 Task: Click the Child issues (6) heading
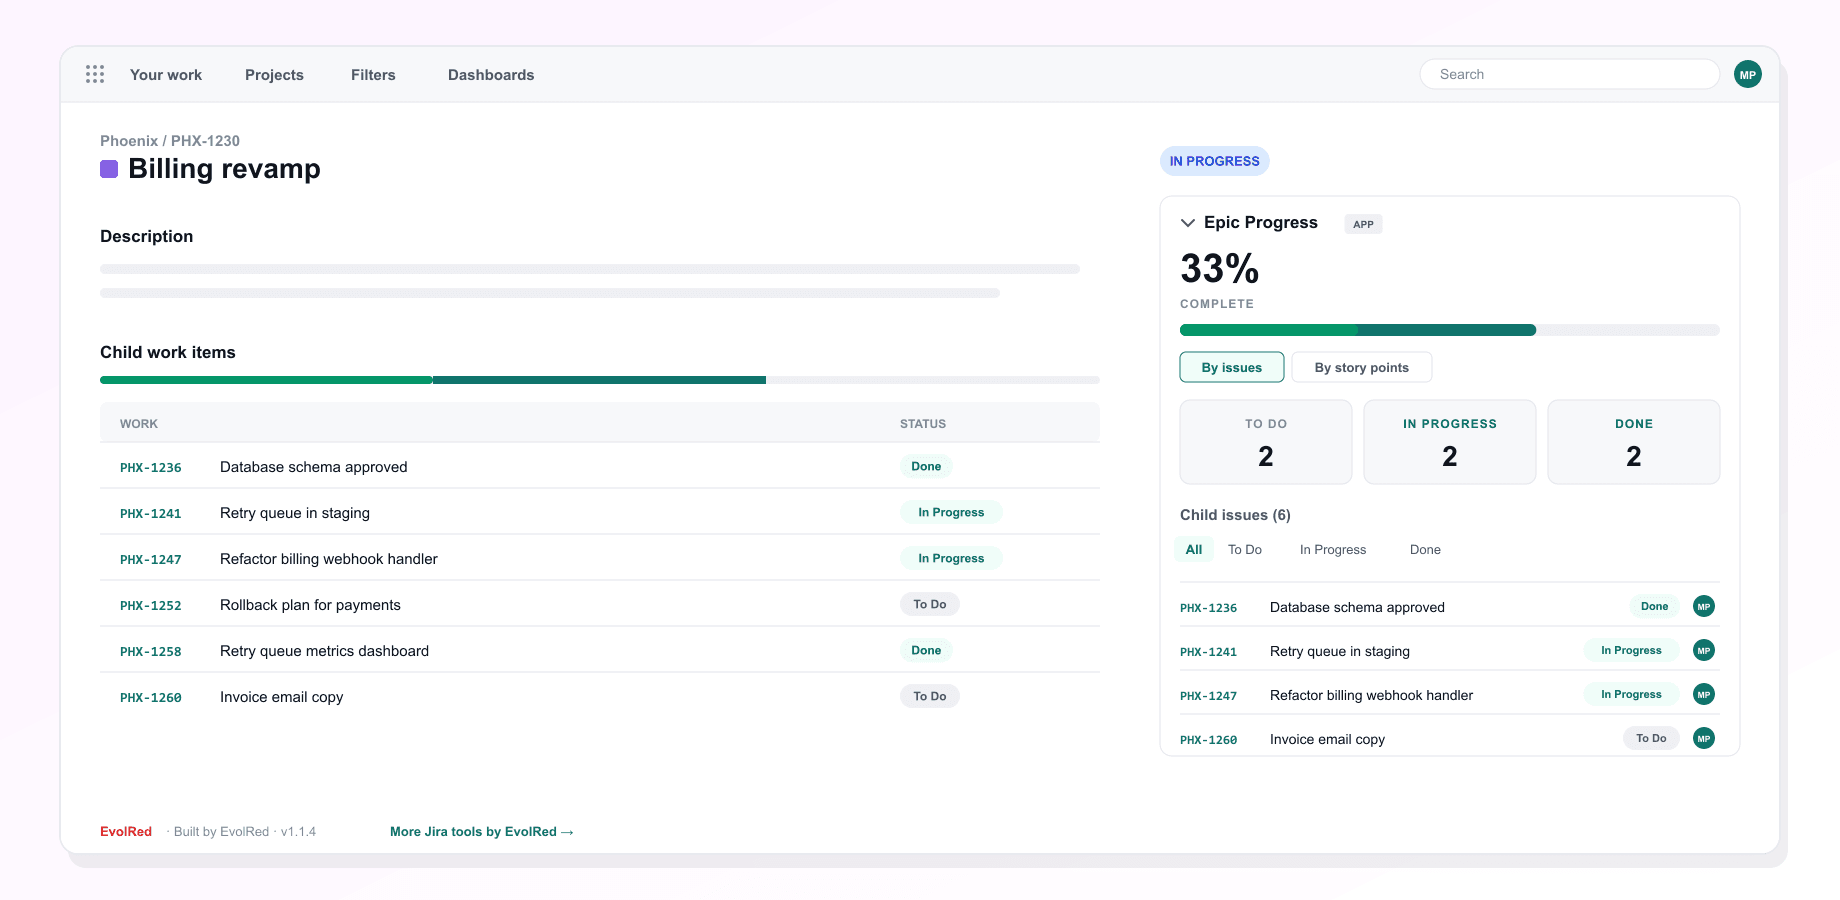pos(1235,515)
